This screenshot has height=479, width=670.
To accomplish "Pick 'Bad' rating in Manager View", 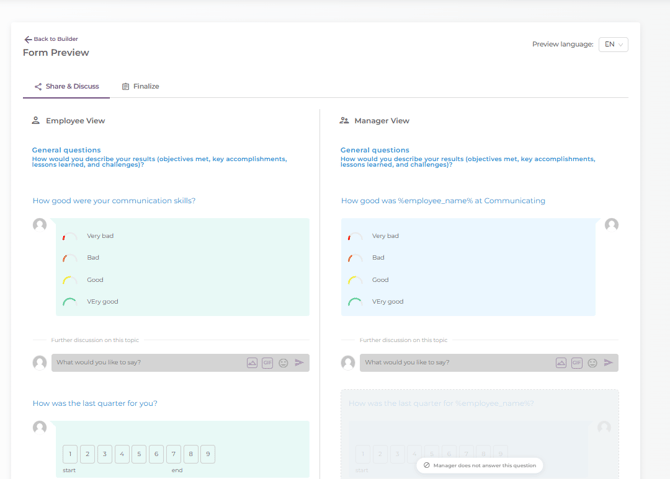I will coord(377,258).
